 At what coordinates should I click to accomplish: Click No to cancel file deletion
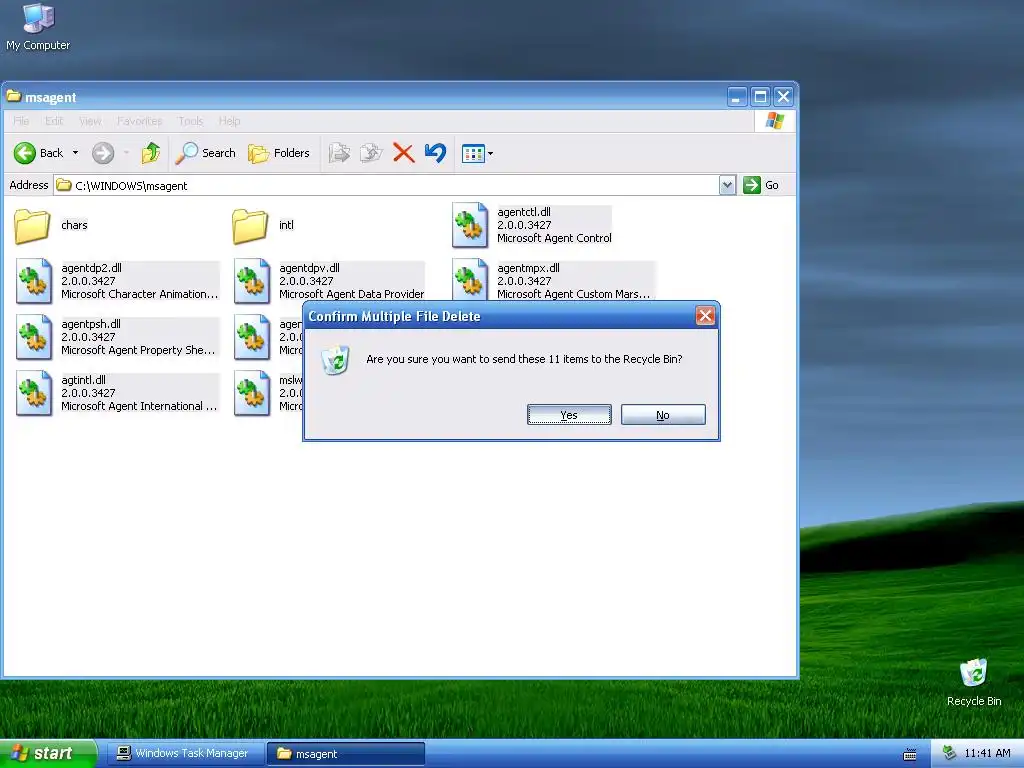pyautogui.click(x=663, y=415)
